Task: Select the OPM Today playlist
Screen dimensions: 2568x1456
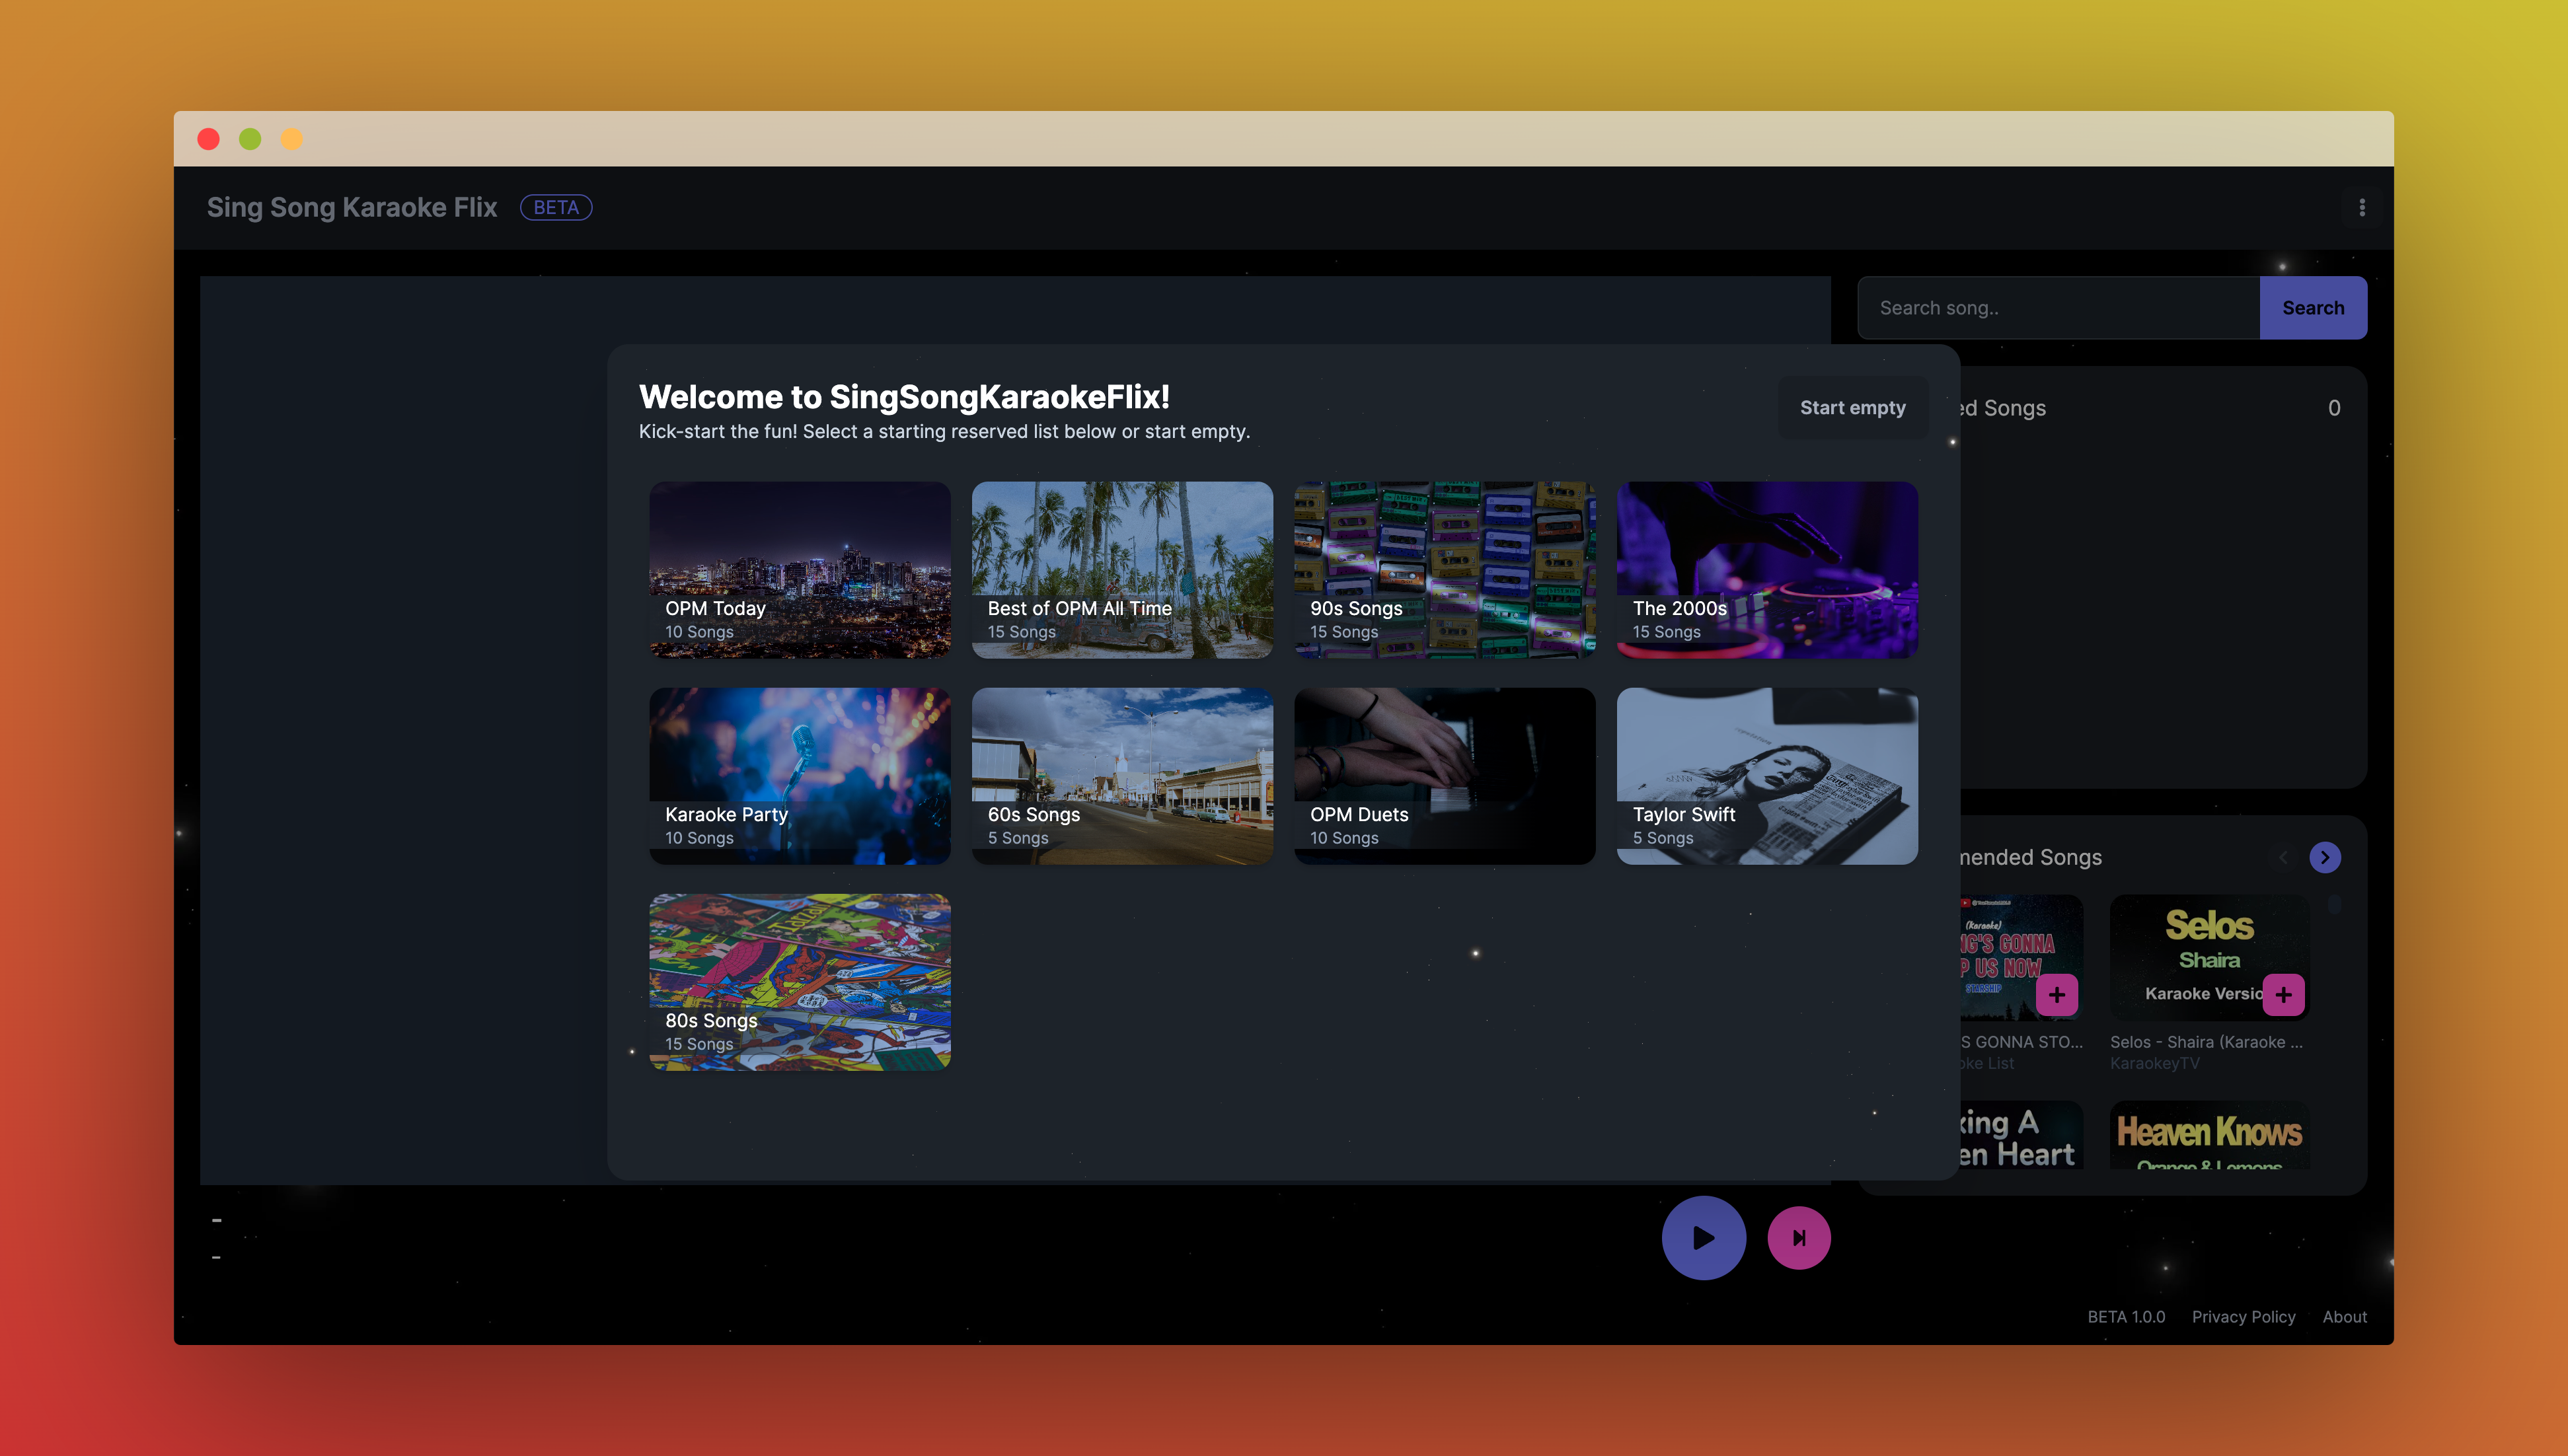Action: click(x=799, y=570)
